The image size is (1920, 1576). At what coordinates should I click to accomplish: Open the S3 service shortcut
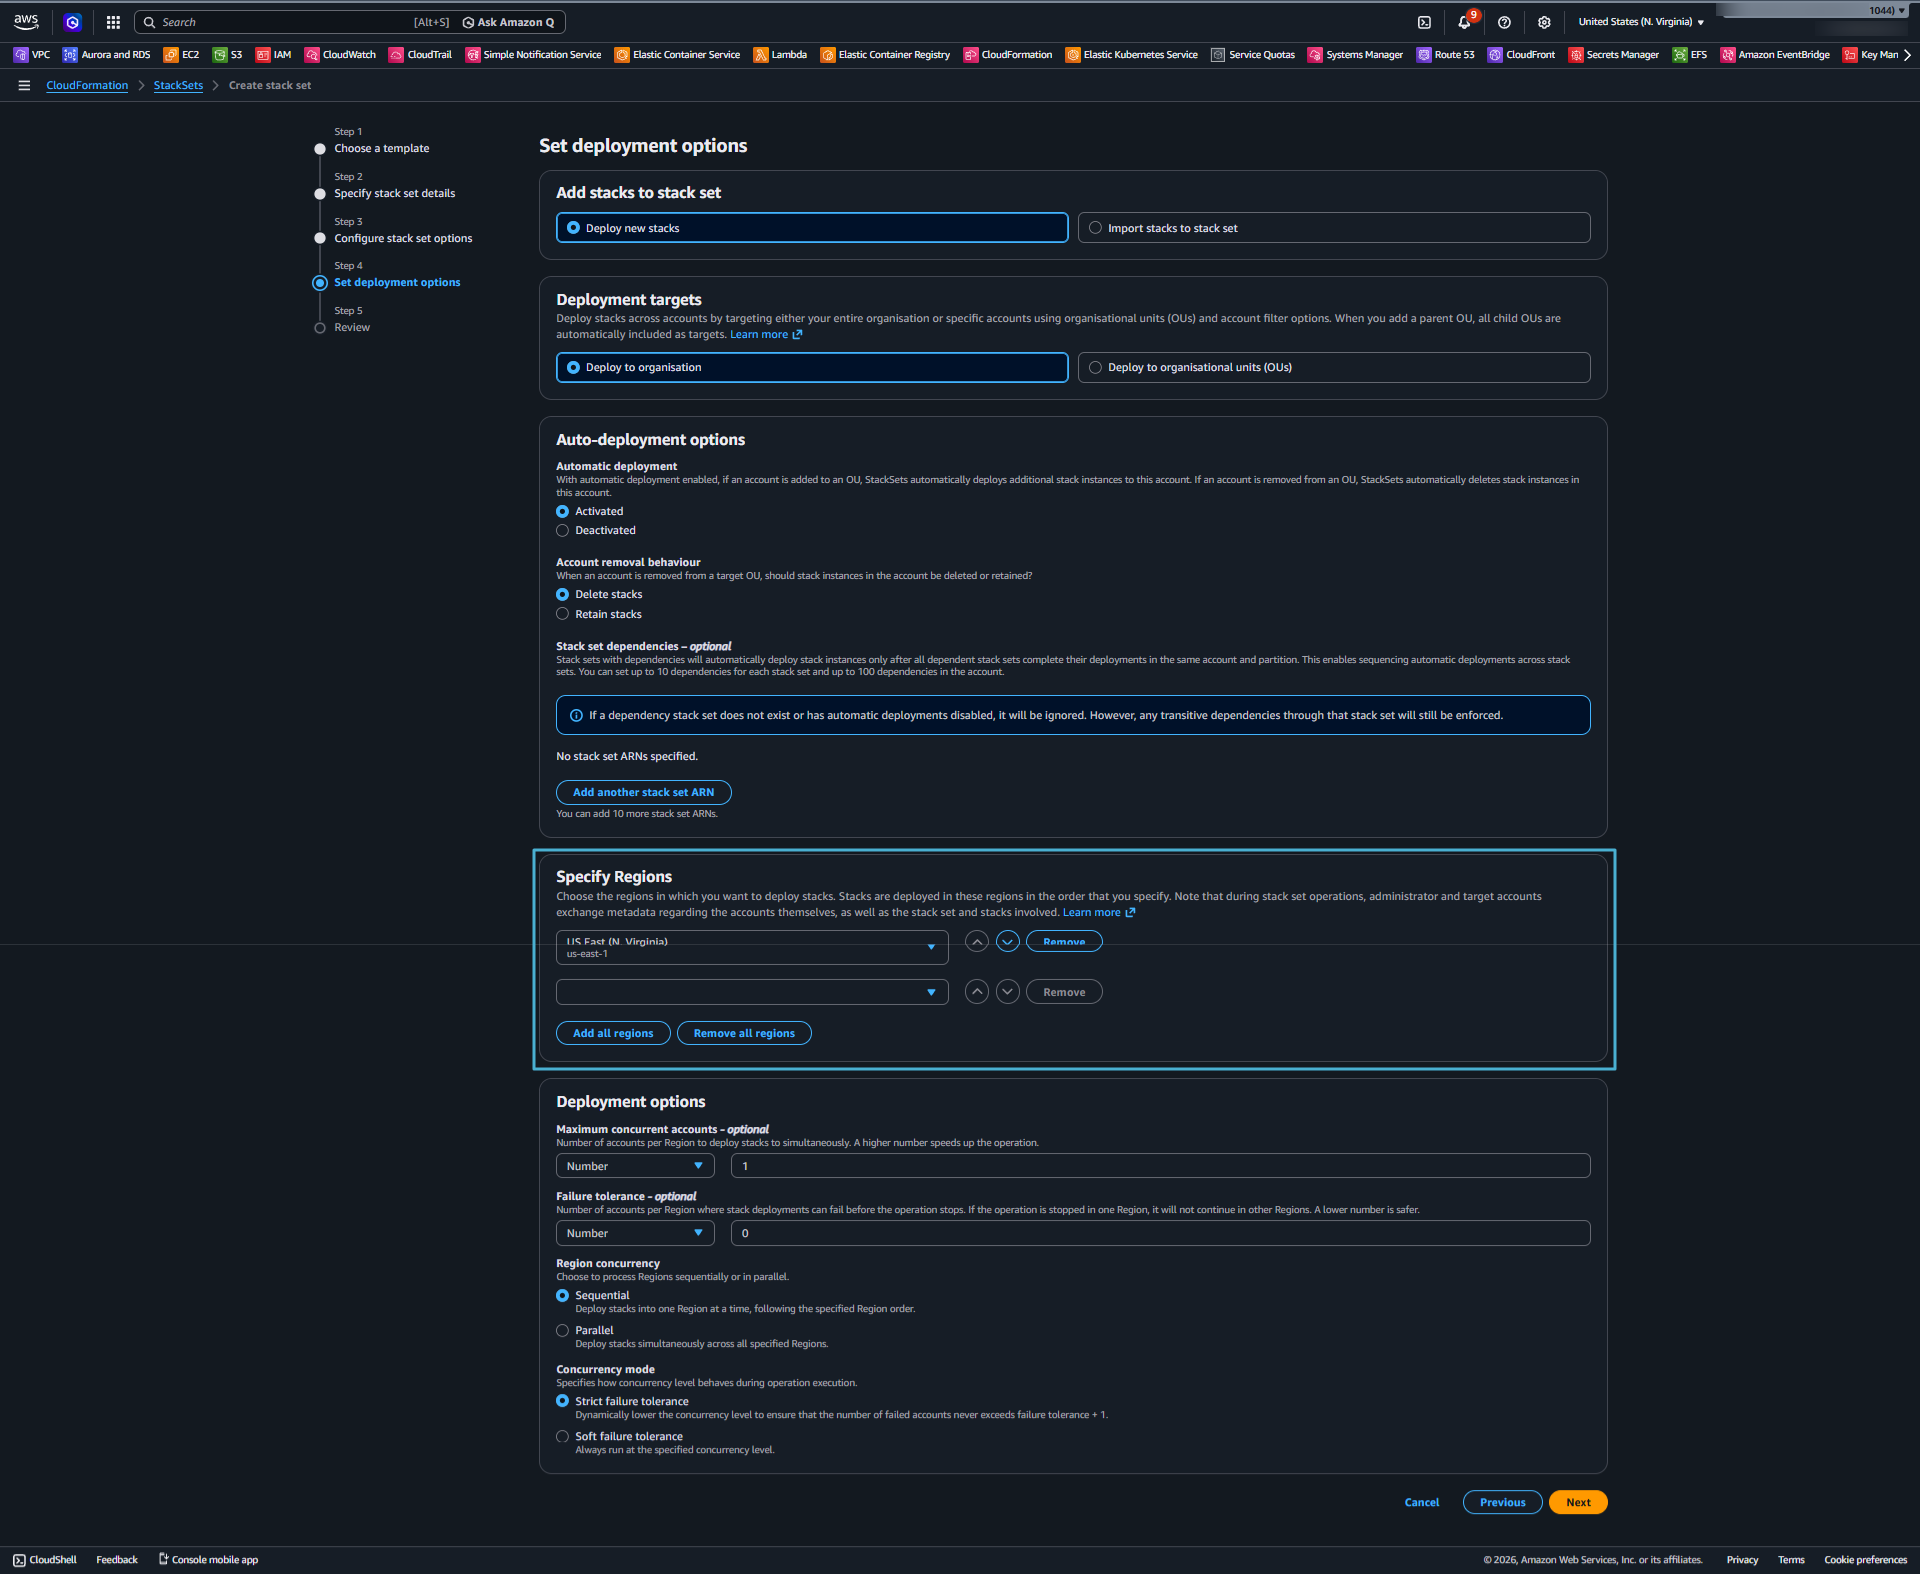(228, 55)
